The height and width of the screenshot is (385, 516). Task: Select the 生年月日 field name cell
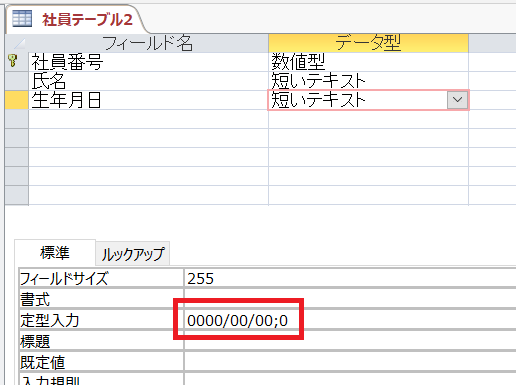148,100
